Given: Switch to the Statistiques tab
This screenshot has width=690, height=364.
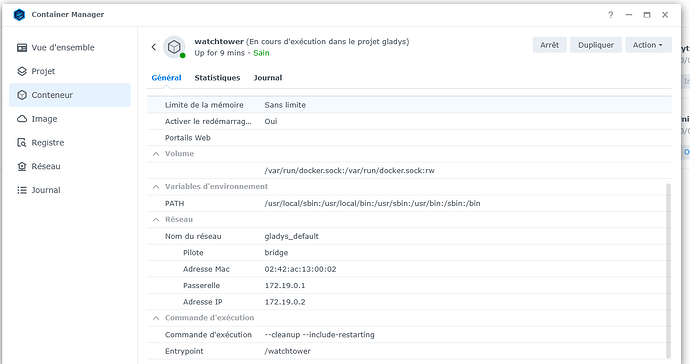Looking at the screenshot, I should pos(217,78).
